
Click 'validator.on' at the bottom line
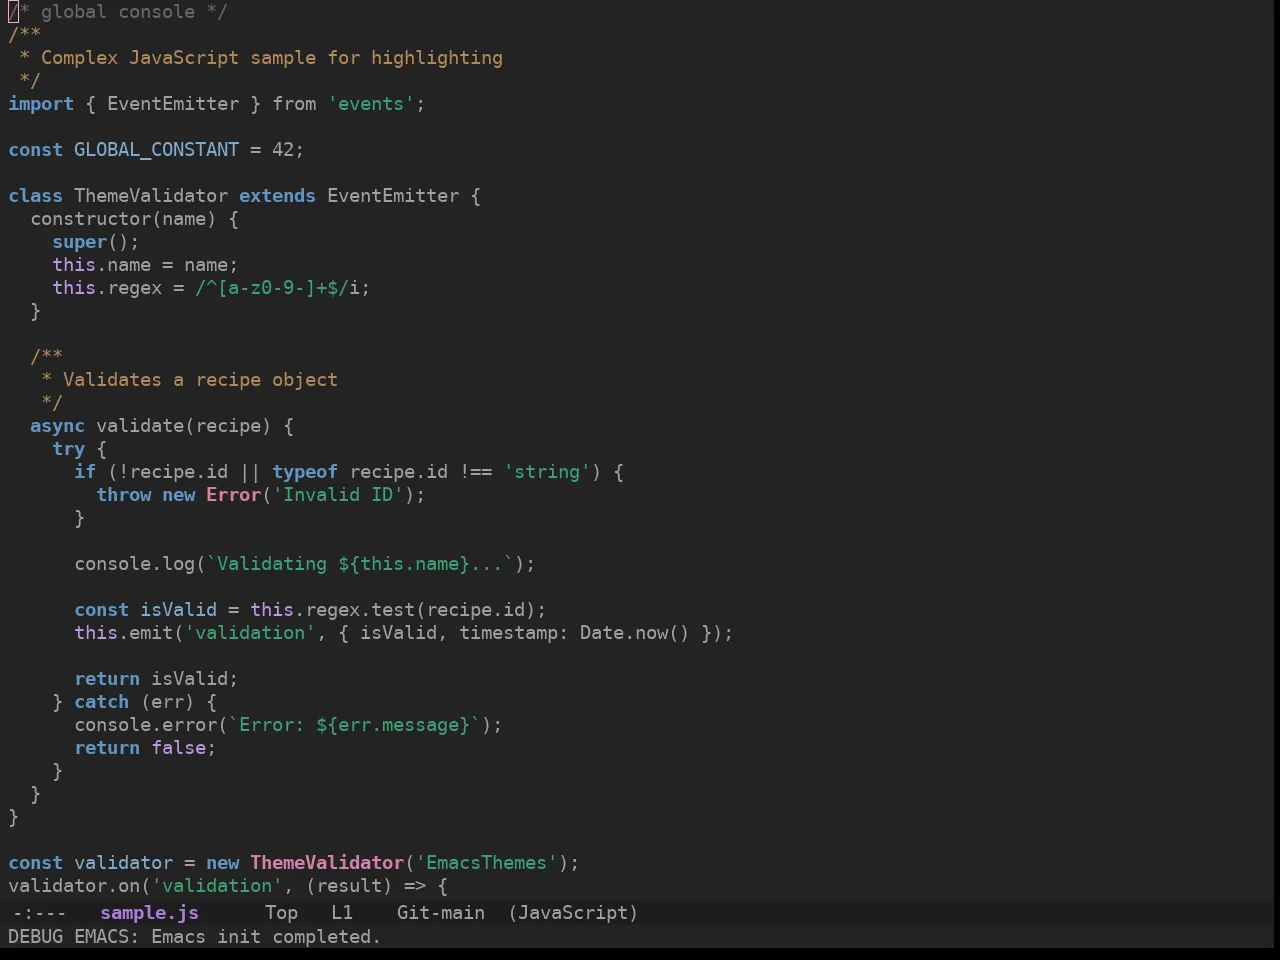pos(74,886)
